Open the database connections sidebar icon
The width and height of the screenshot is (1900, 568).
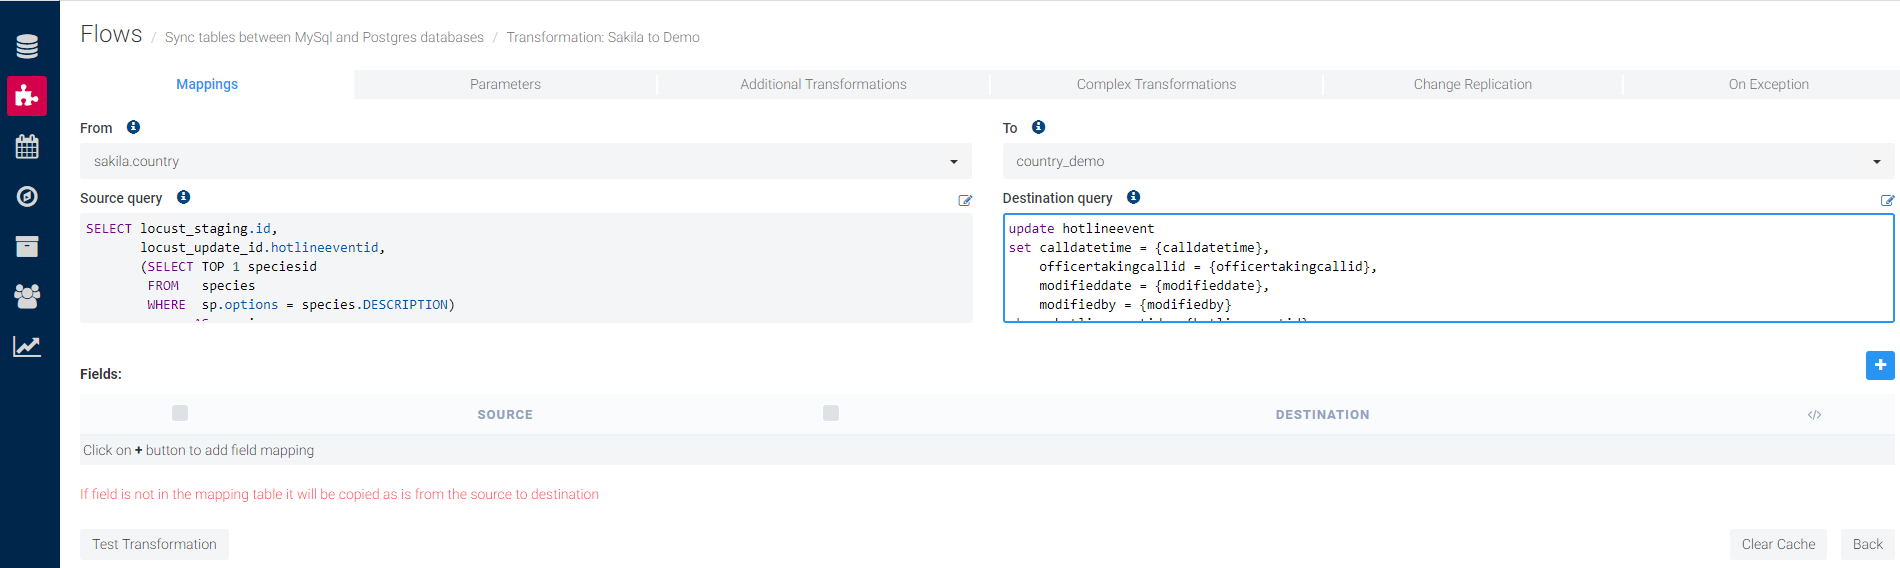click(x=27, y=46)
